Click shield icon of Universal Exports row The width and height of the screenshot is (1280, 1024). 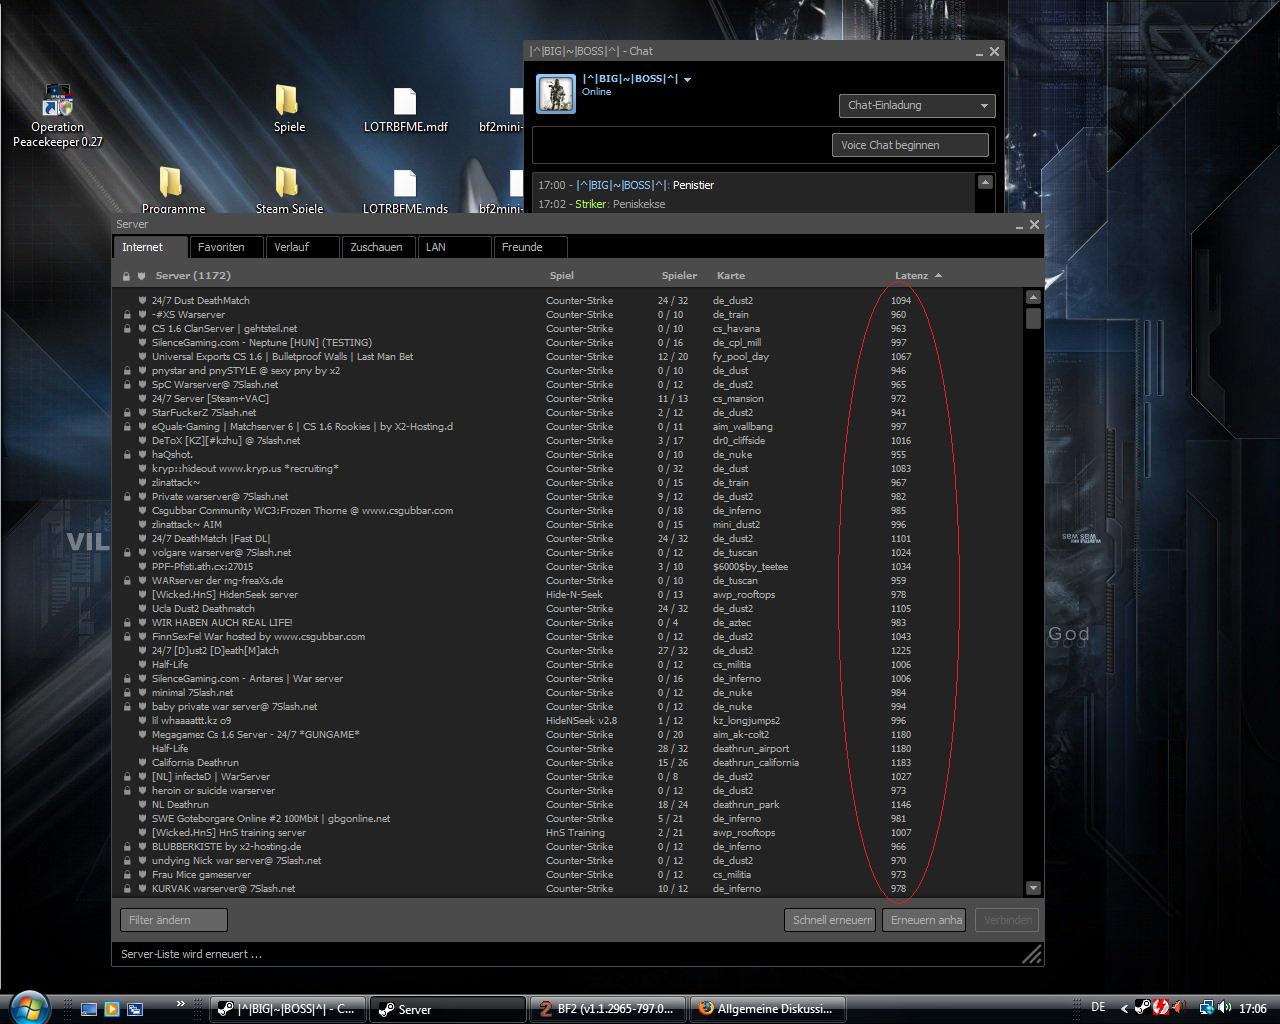[142, 357]
